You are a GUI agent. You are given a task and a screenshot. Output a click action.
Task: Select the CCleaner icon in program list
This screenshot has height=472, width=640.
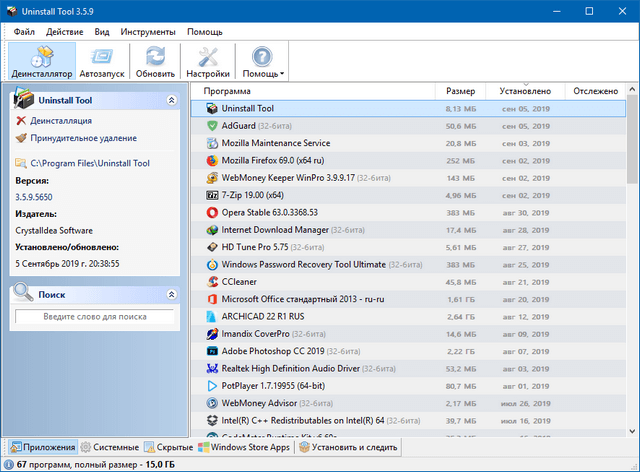(212, 281)
